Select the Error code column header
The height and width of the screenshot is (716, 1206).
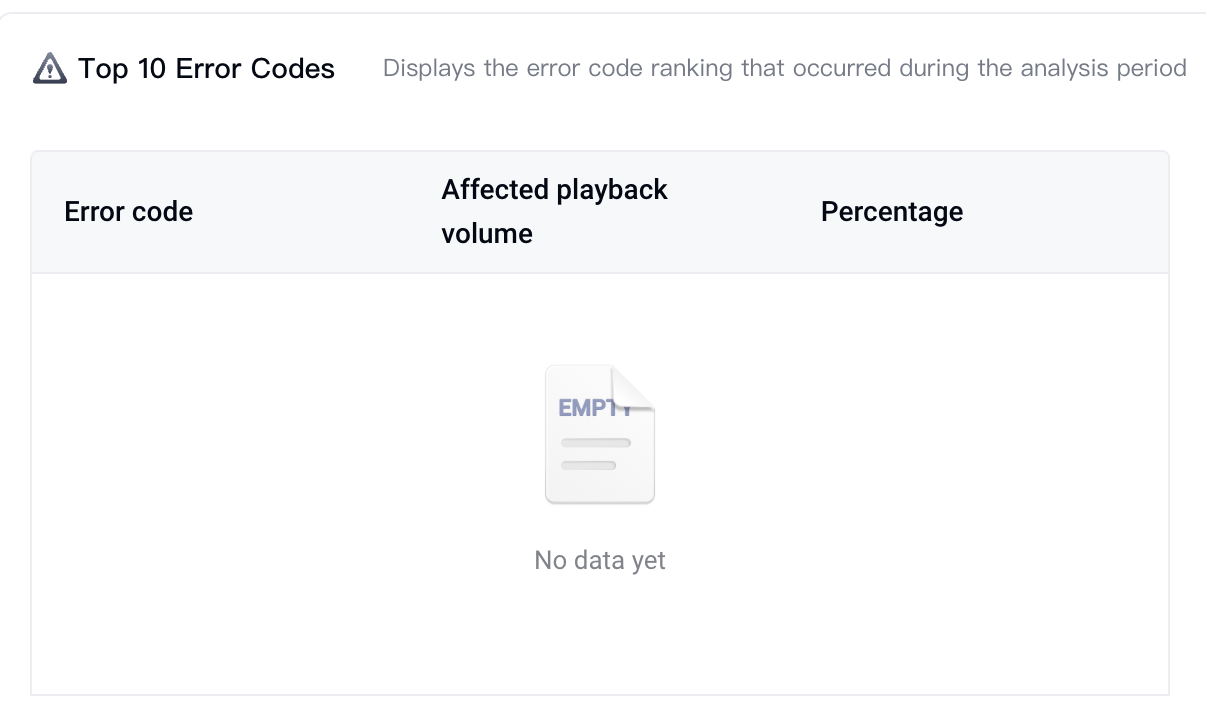[x=129, y=212]
